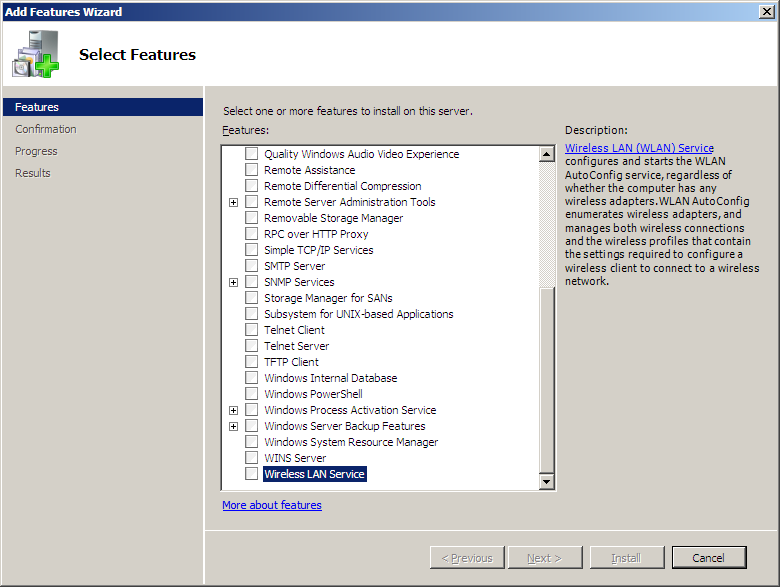Click the Install button
This screenshot has width=780, height=587.
627,558
